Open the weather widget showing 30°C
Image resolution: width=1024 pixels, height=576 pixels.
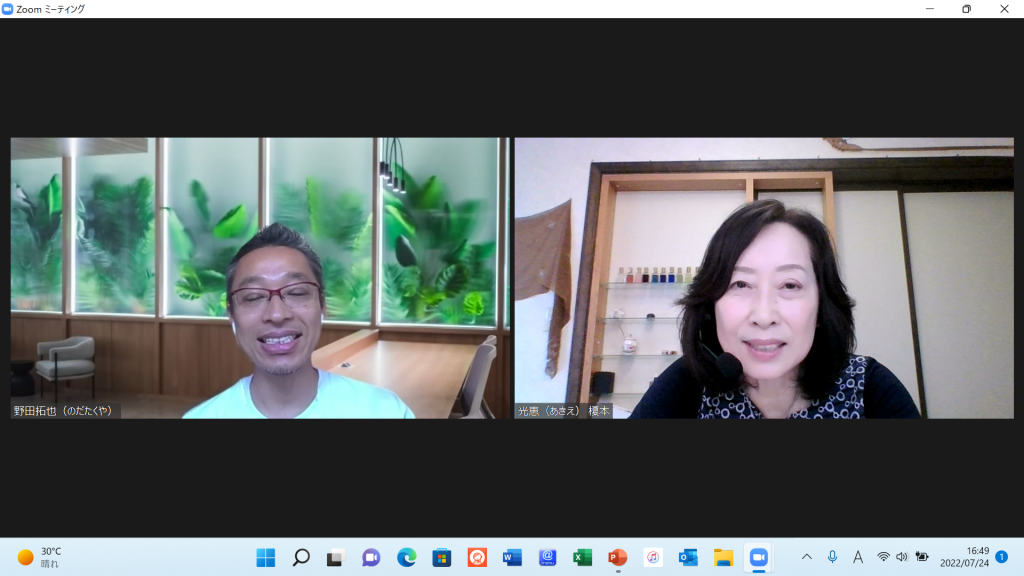pyautogui.click(x=40, y=557)
